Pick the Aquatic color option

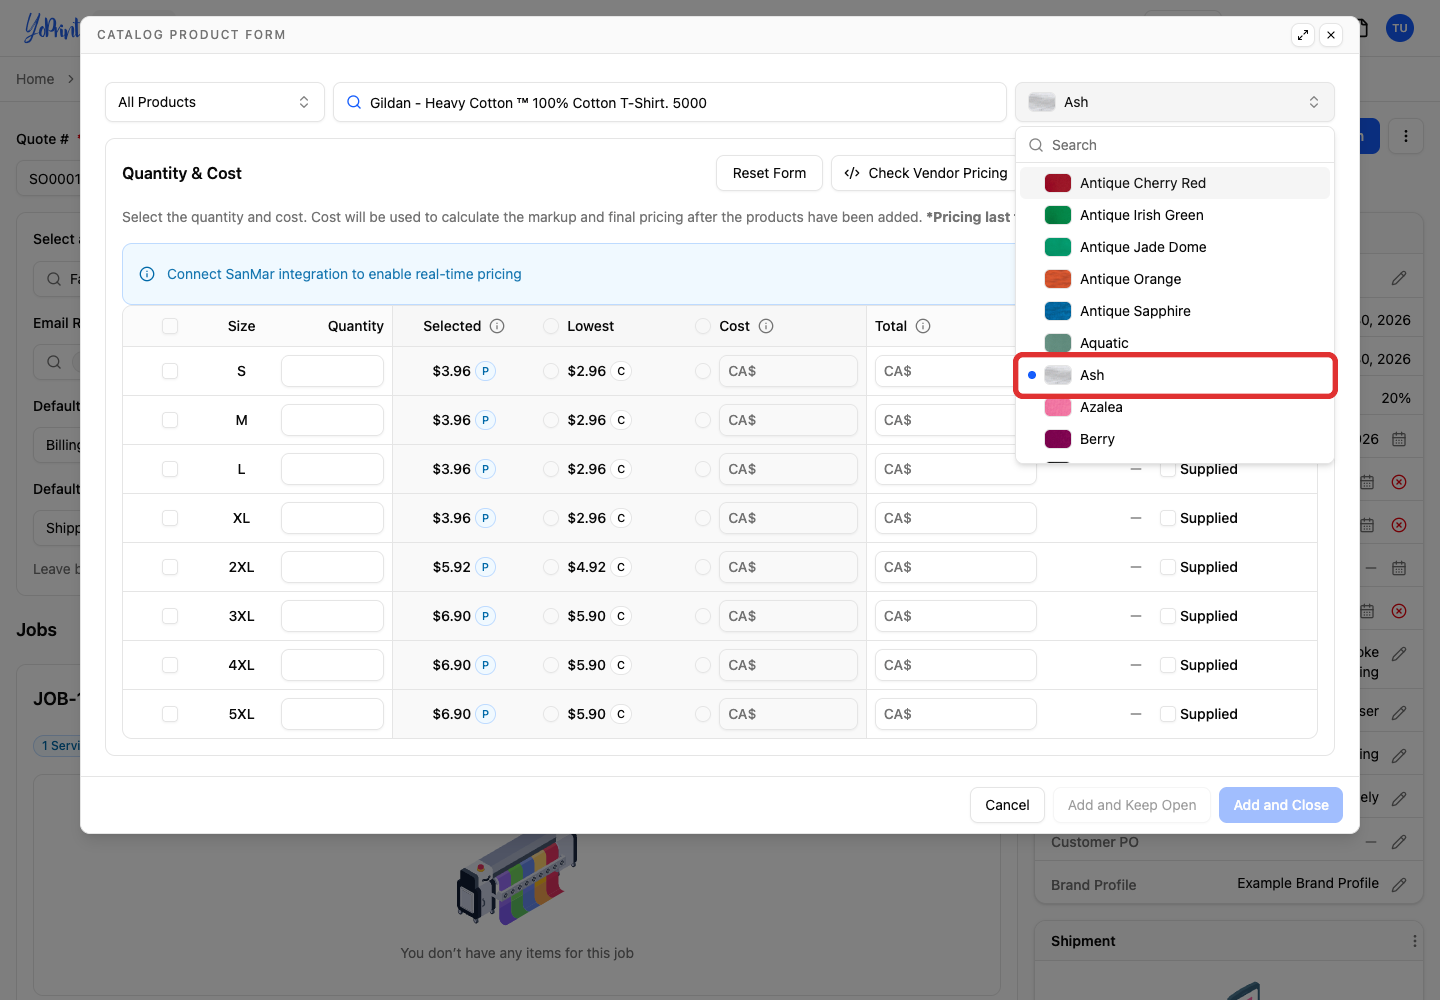point(1175,343)
